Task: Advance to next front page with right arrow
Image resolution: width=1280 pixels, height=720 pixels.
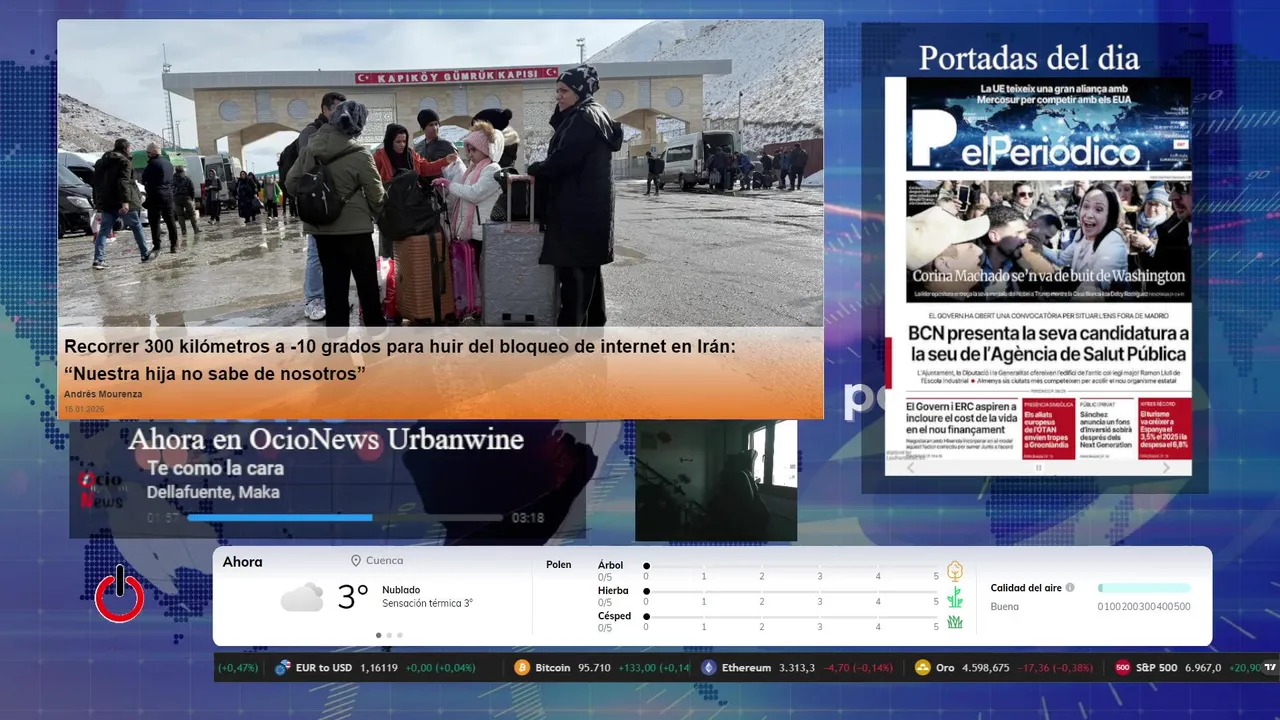Action: pos(1166,468)
